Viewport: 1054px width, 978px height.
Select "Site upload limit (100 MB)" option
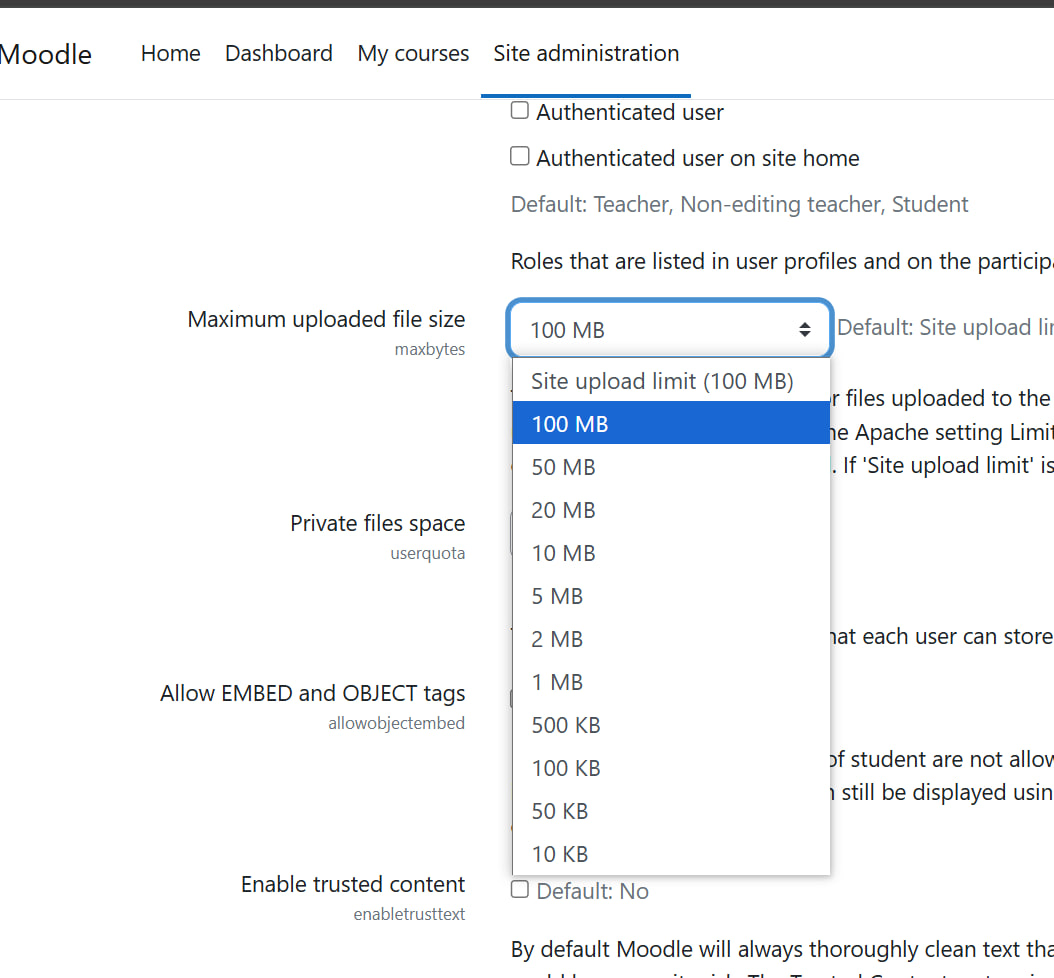coord(662,381)
